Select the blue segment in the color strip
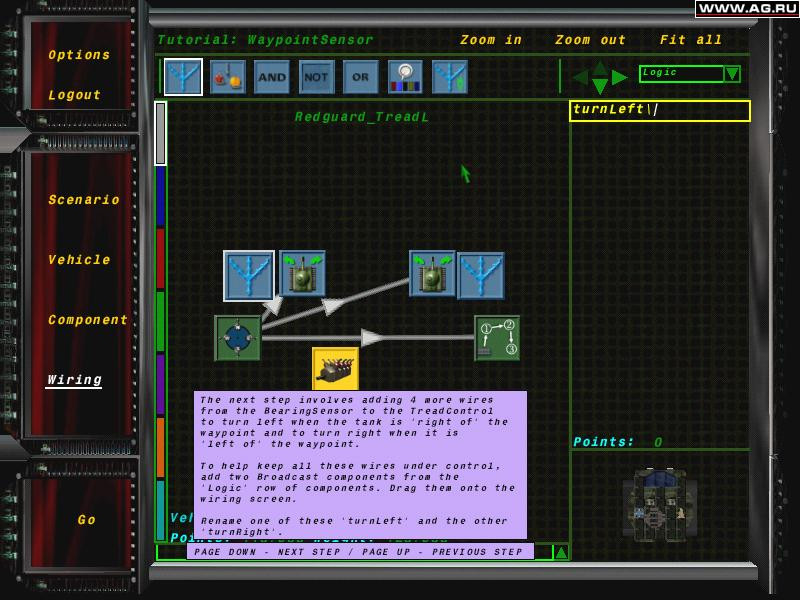Image resolution: width=800 pixels, height=600 pixels. tap(160, 196)
